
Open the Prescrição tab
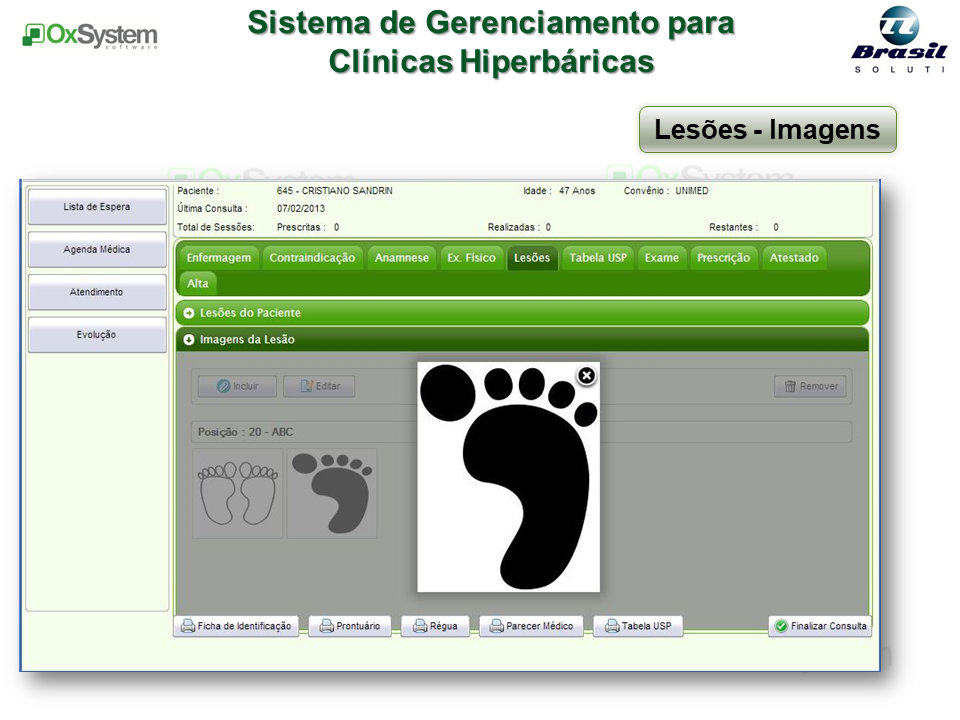[723, 258]
